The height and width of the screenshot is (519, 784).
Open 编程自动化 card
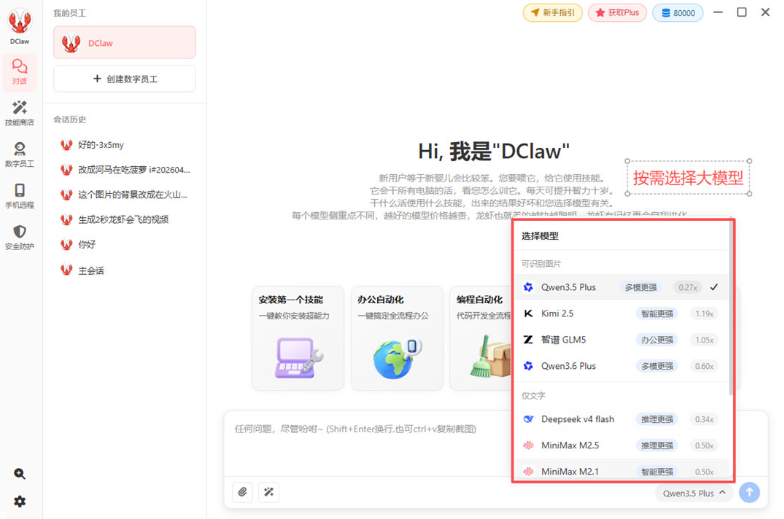click(x=481, y=338)
